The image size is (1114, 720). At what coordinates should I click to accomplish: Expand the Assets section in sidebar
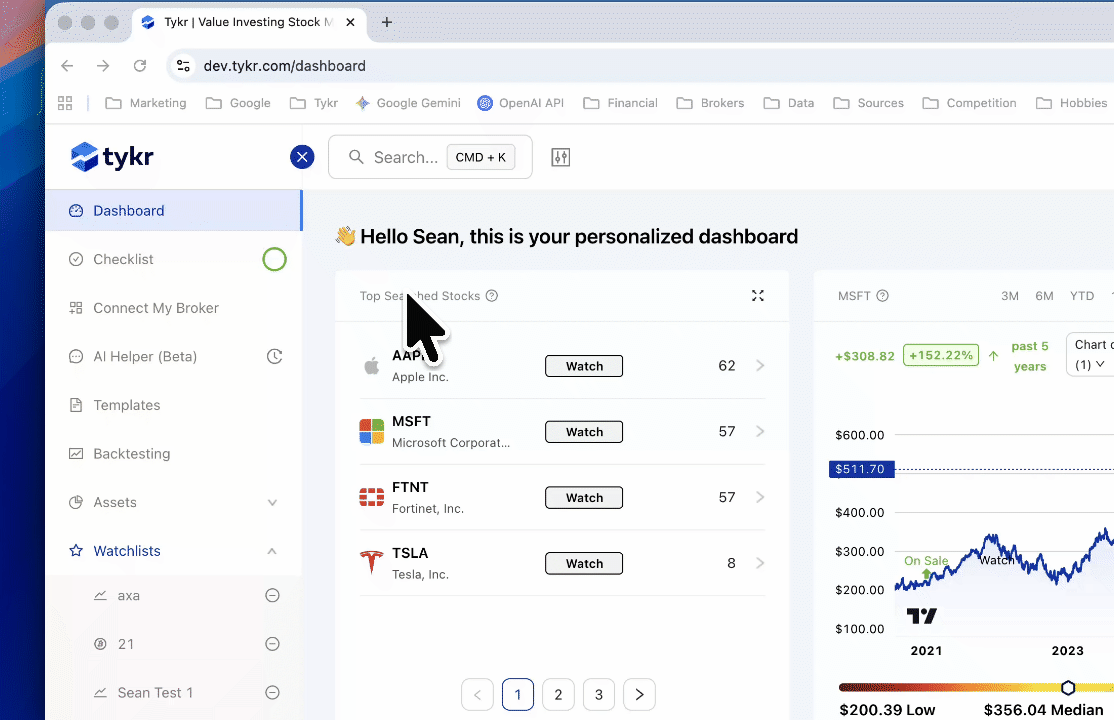[272, 503]
